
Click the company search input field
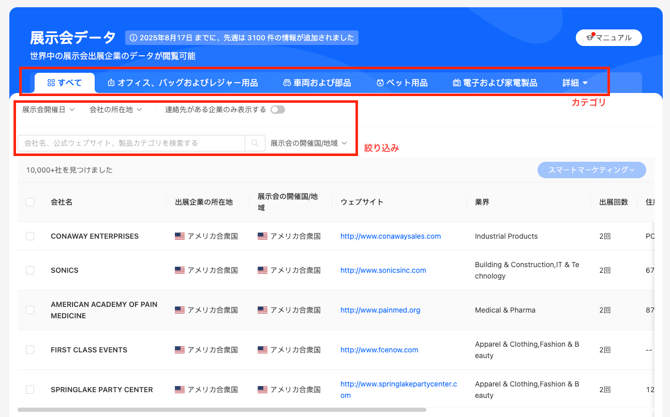(x=130, y=143)
